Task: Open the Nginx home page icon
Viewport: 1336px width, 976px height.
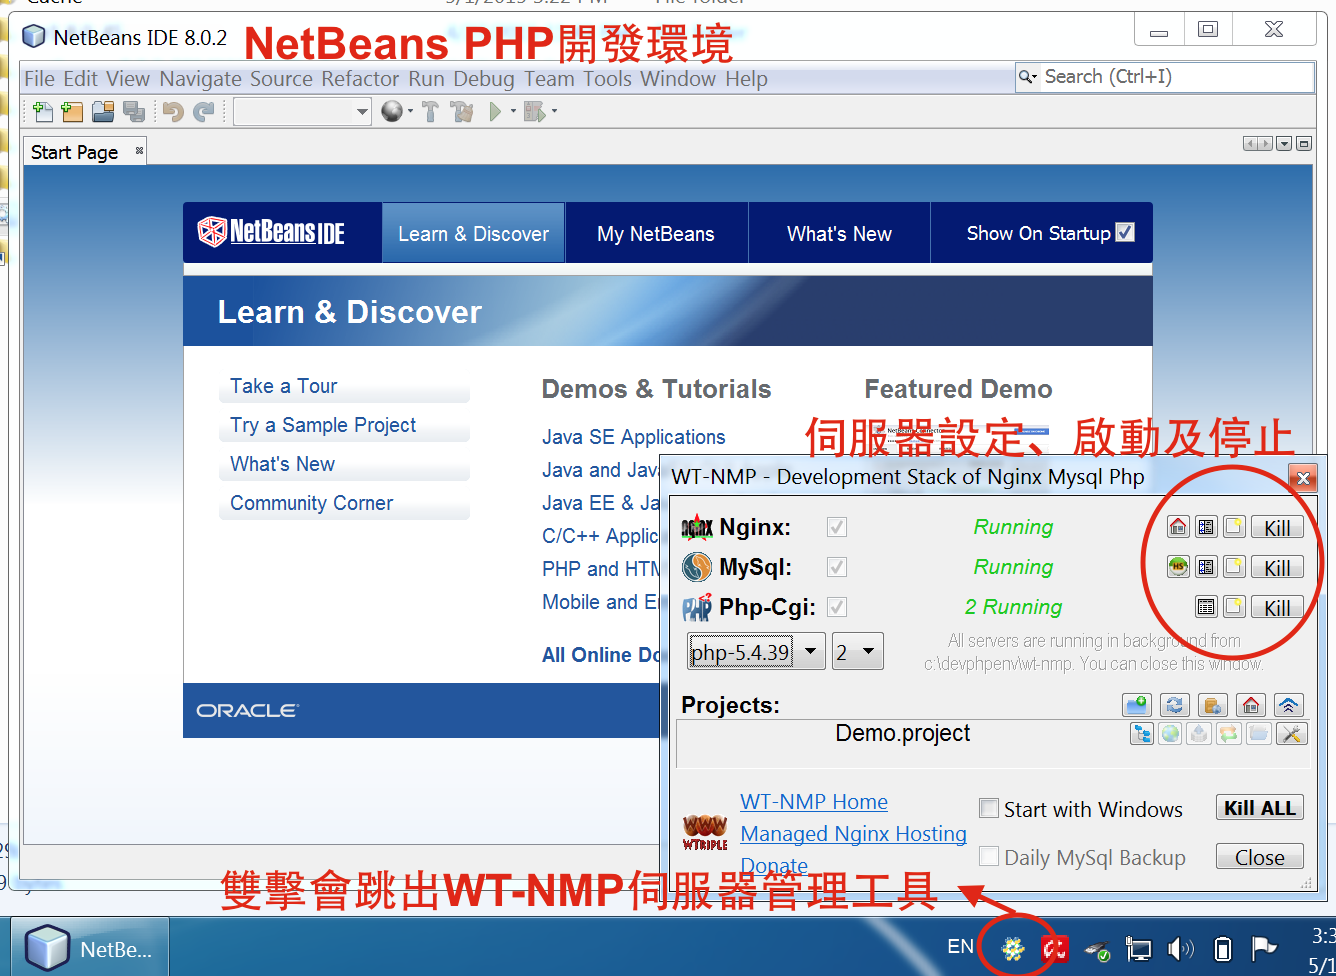Action: (1178, 527)
